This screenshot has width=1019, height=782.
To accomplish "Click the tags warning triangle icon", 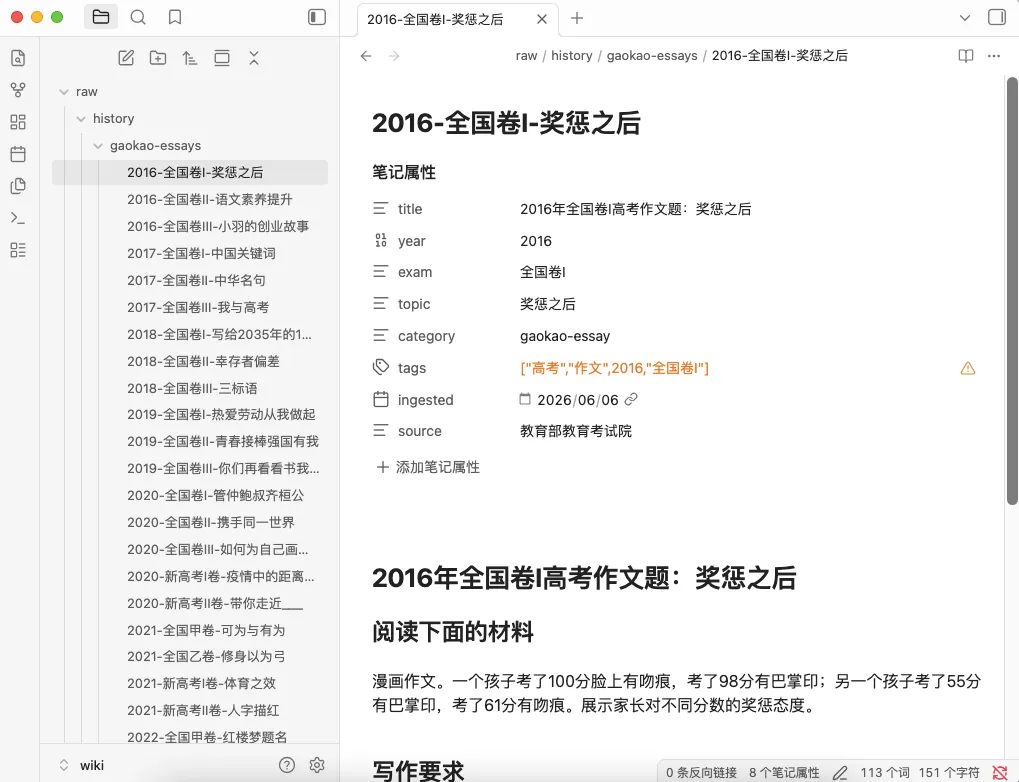I will tap(968, 369).
